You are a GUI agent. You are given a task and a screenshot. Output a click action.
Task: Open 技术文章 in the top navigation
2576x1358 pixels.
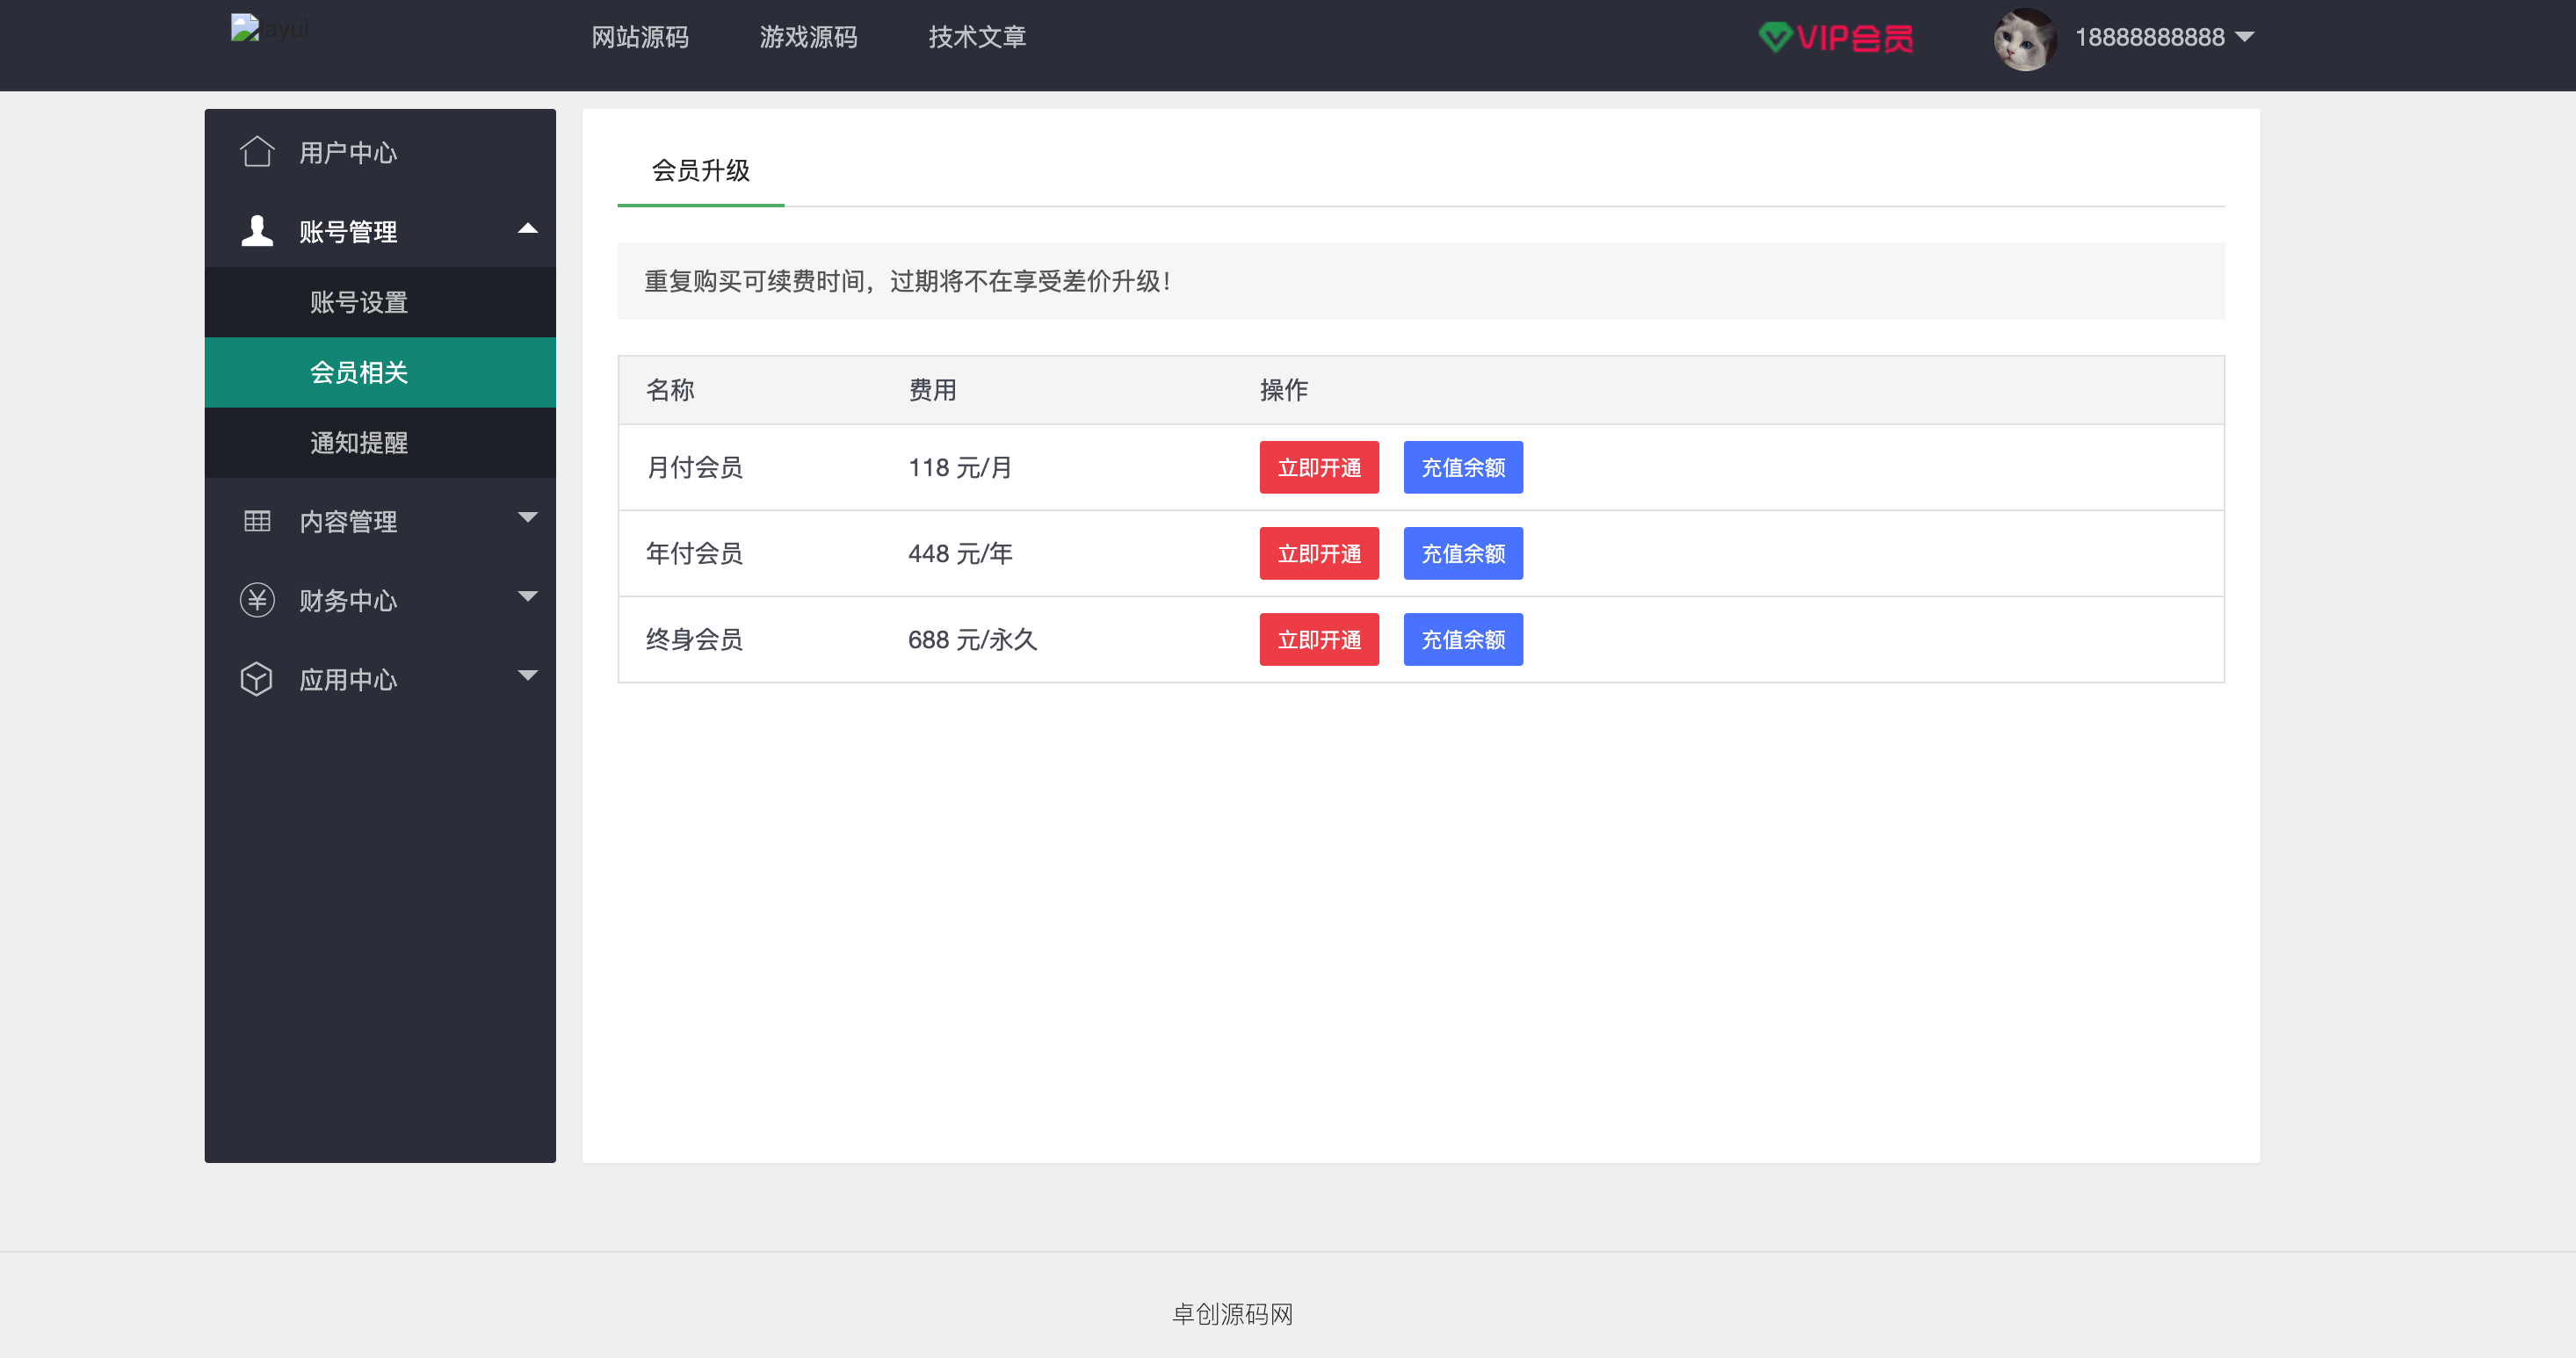click(977, 37)
